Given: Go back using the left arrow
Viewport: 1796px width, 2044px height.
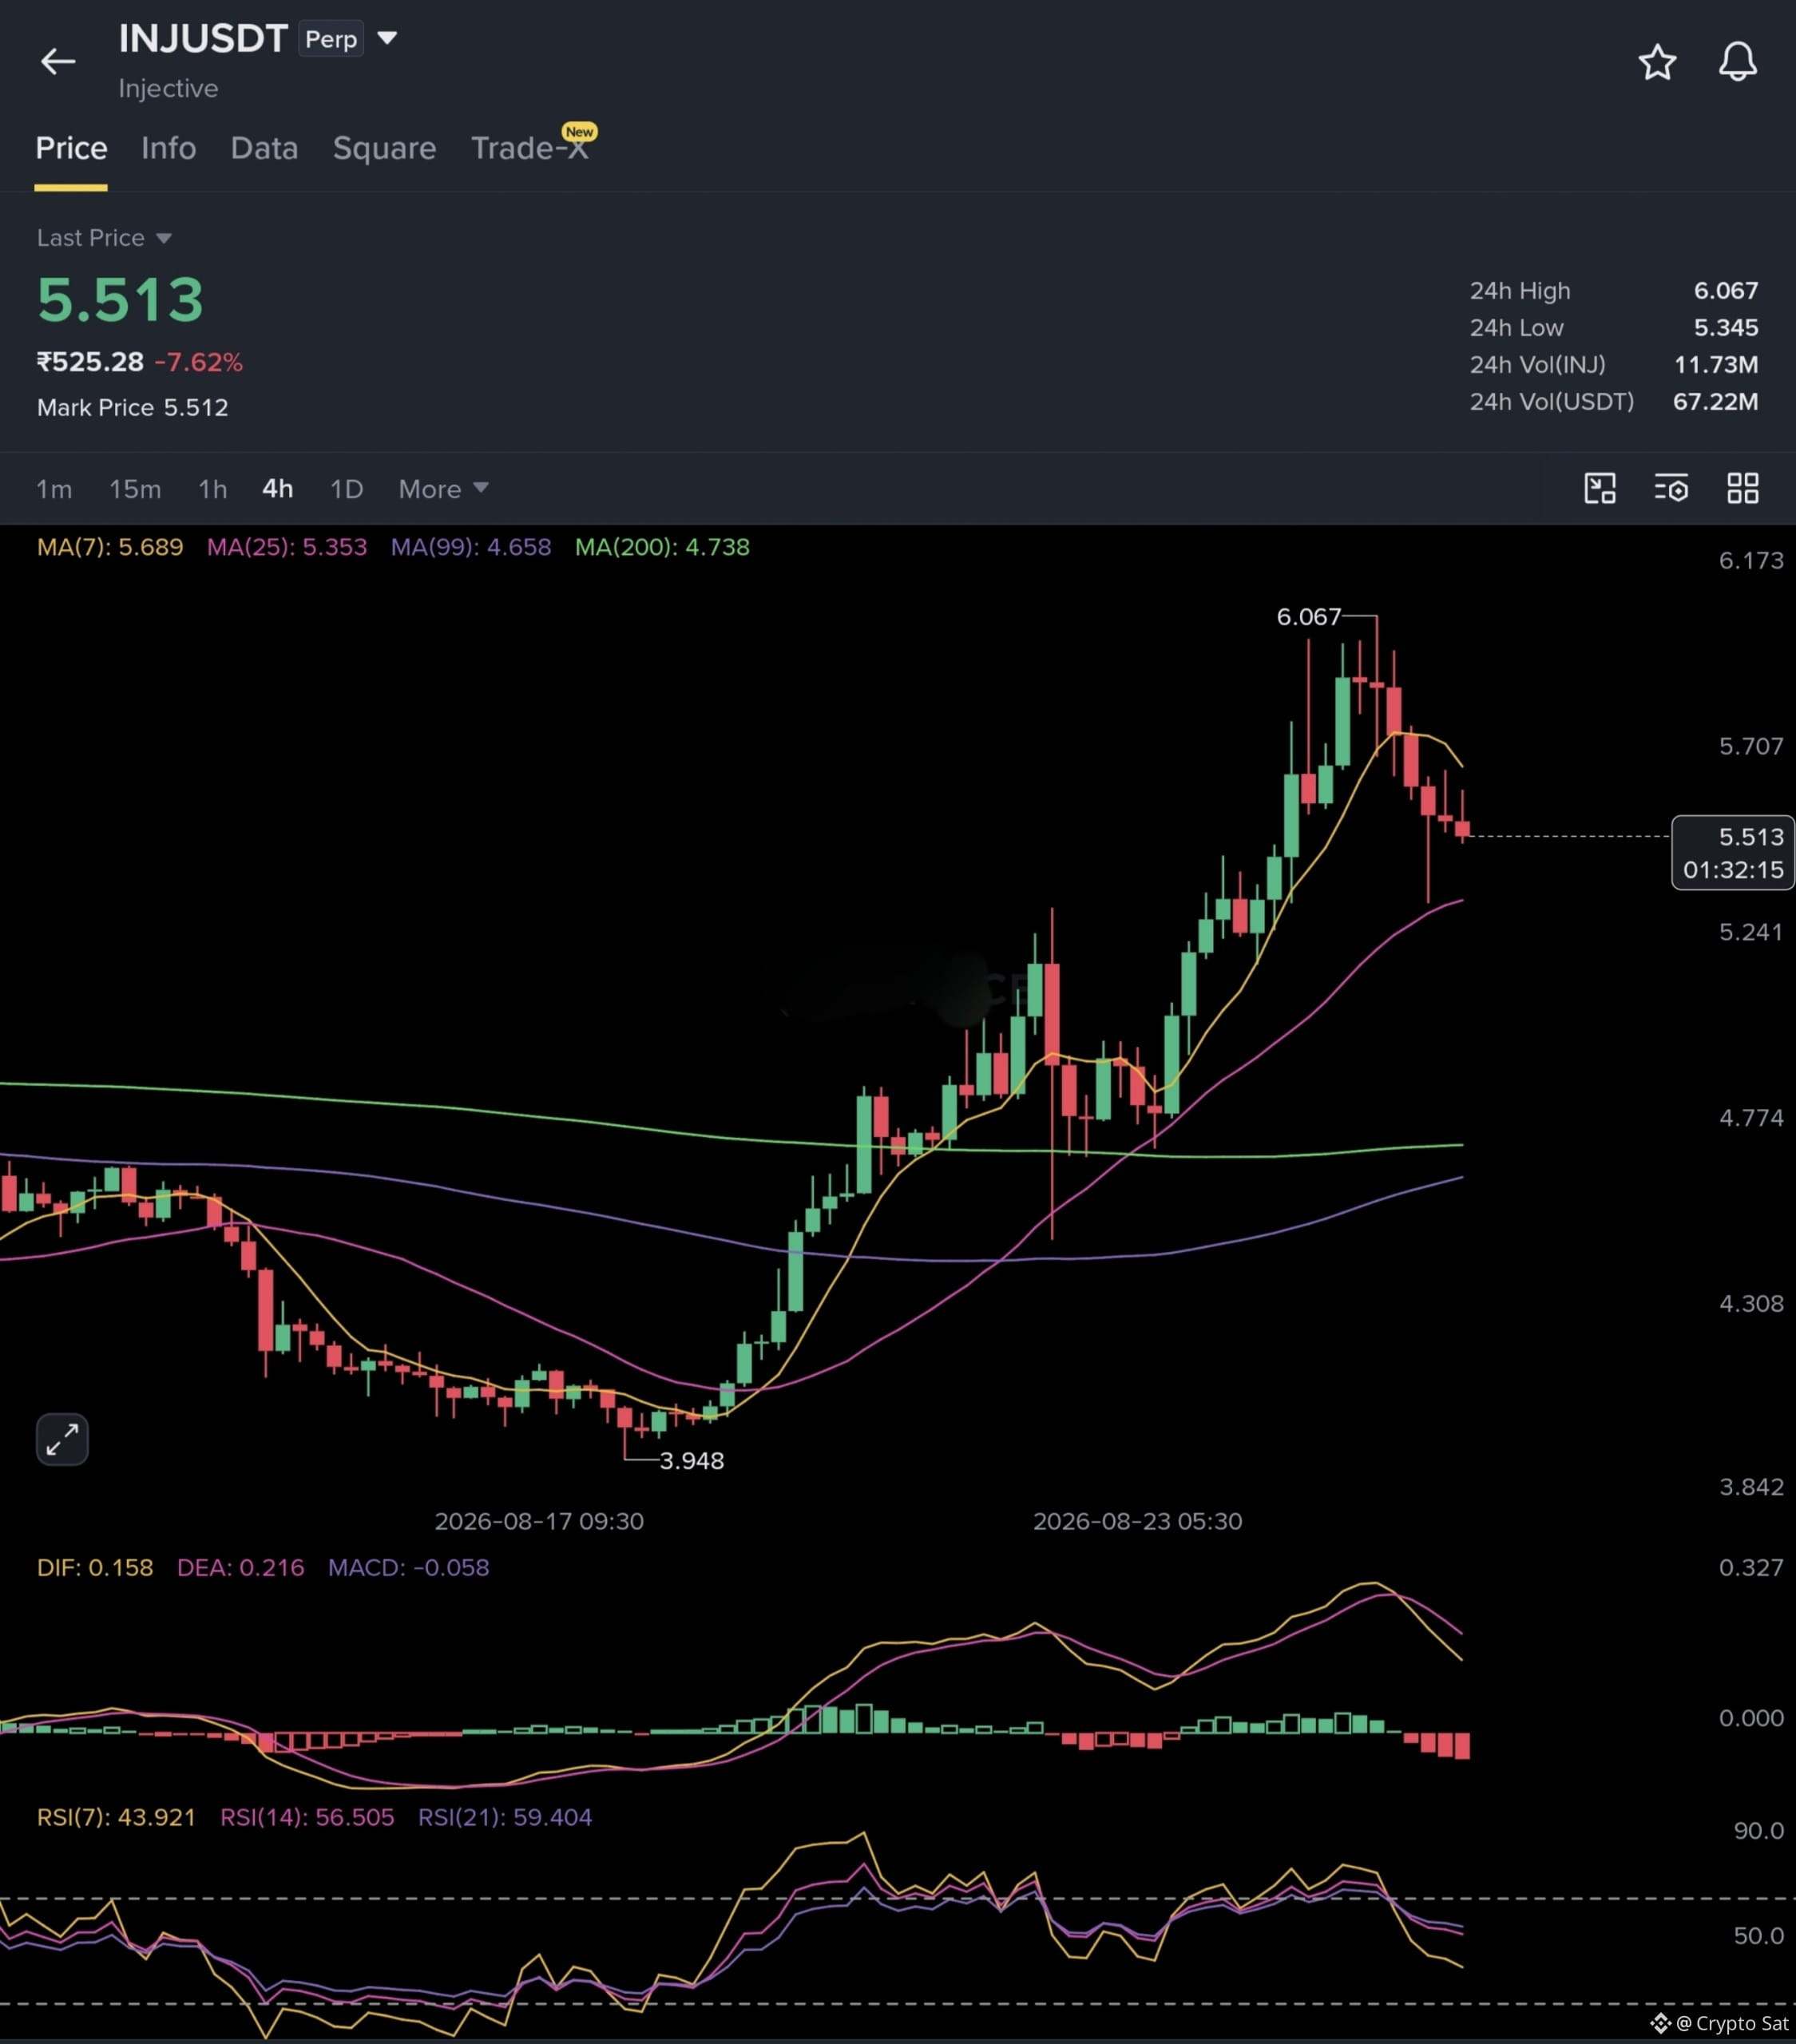Looking at the screenshot, I should [x=57, y=61].
